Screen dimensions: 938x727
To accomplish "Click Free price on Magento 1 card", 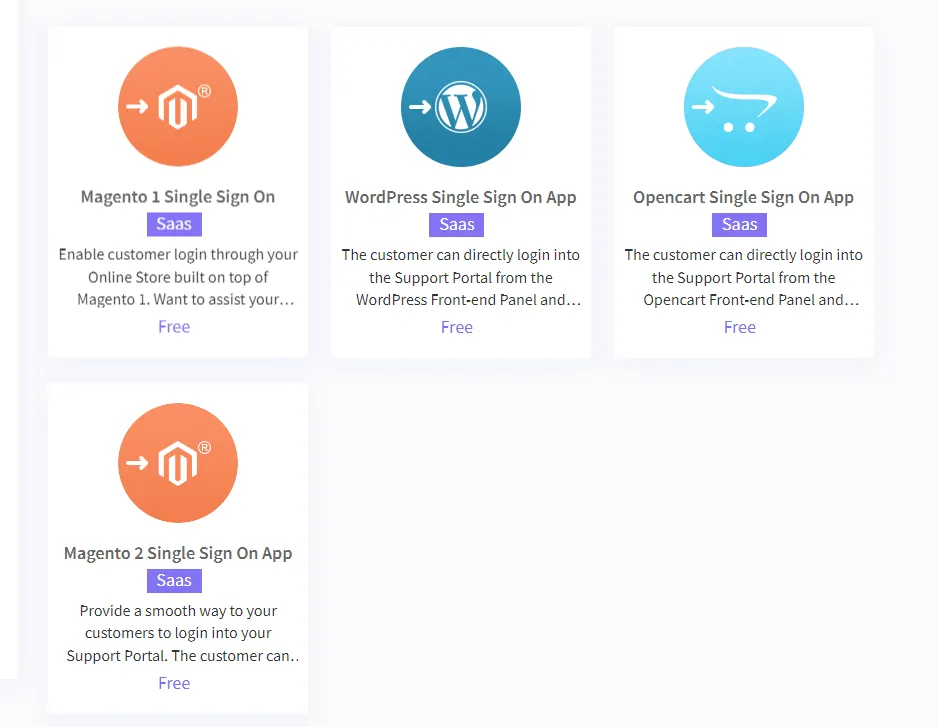I will coord(174,327).
